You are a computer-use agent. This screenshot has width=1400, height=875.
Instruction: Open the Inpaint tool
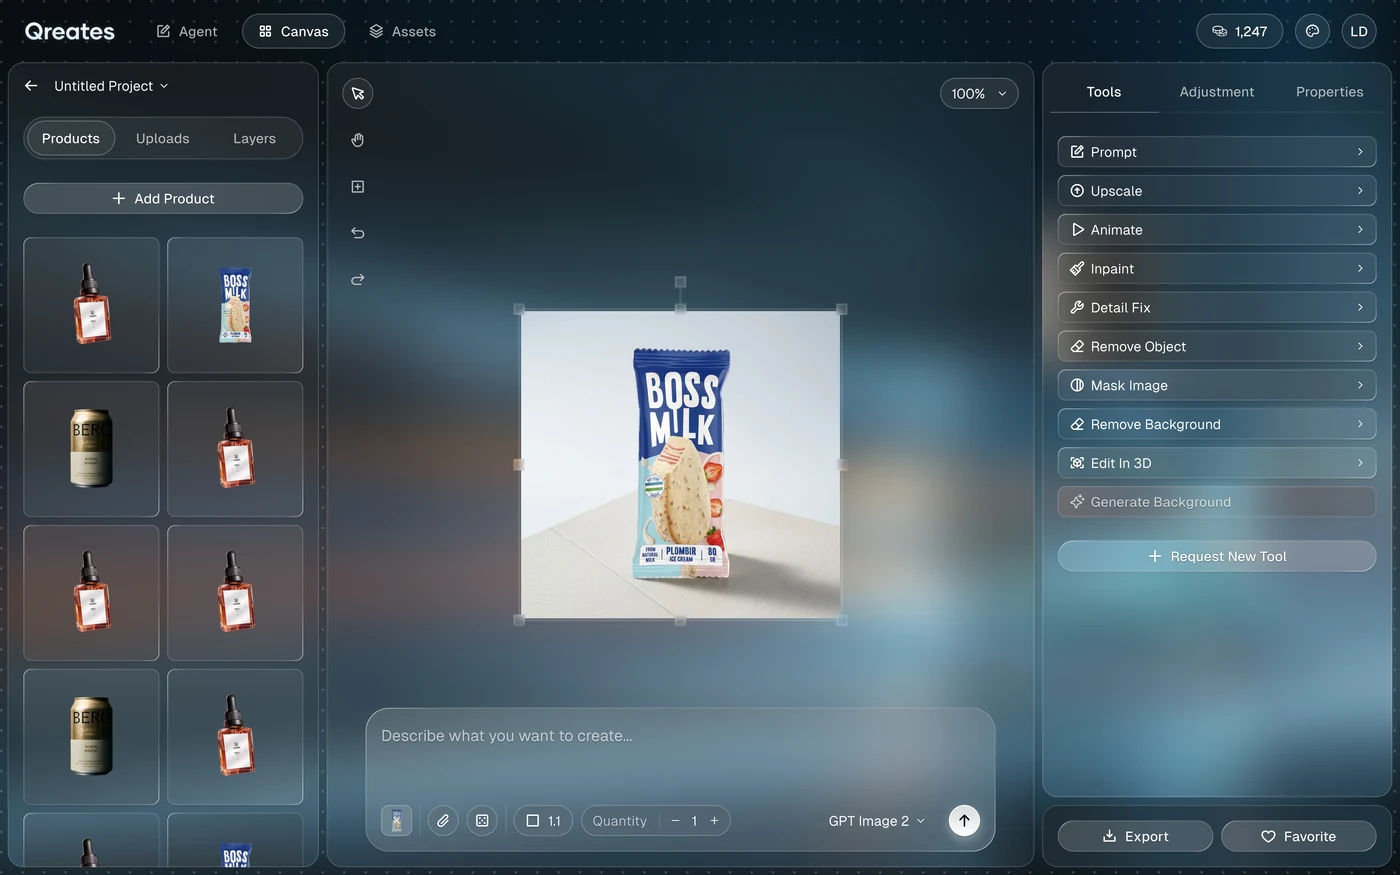(x=1217, y=269)
